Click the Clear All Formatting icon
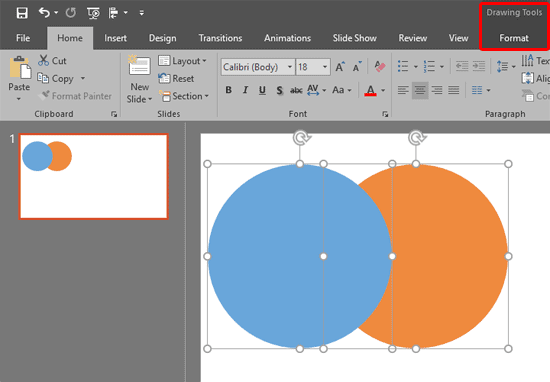The width and height of the screenshot is (550, 382). click(x=380, y=66)
